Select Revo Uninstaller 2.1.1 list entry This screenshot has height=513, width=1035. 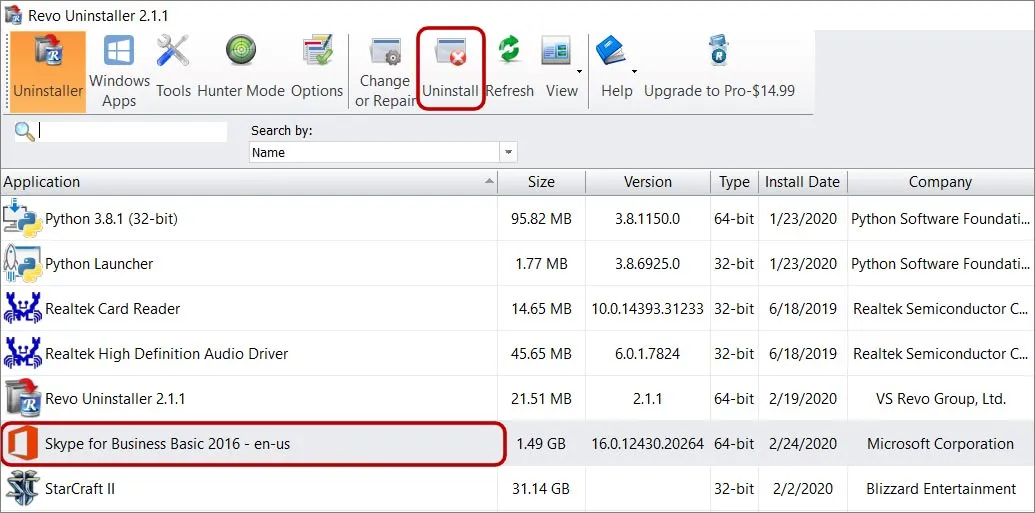click(115, 399)
